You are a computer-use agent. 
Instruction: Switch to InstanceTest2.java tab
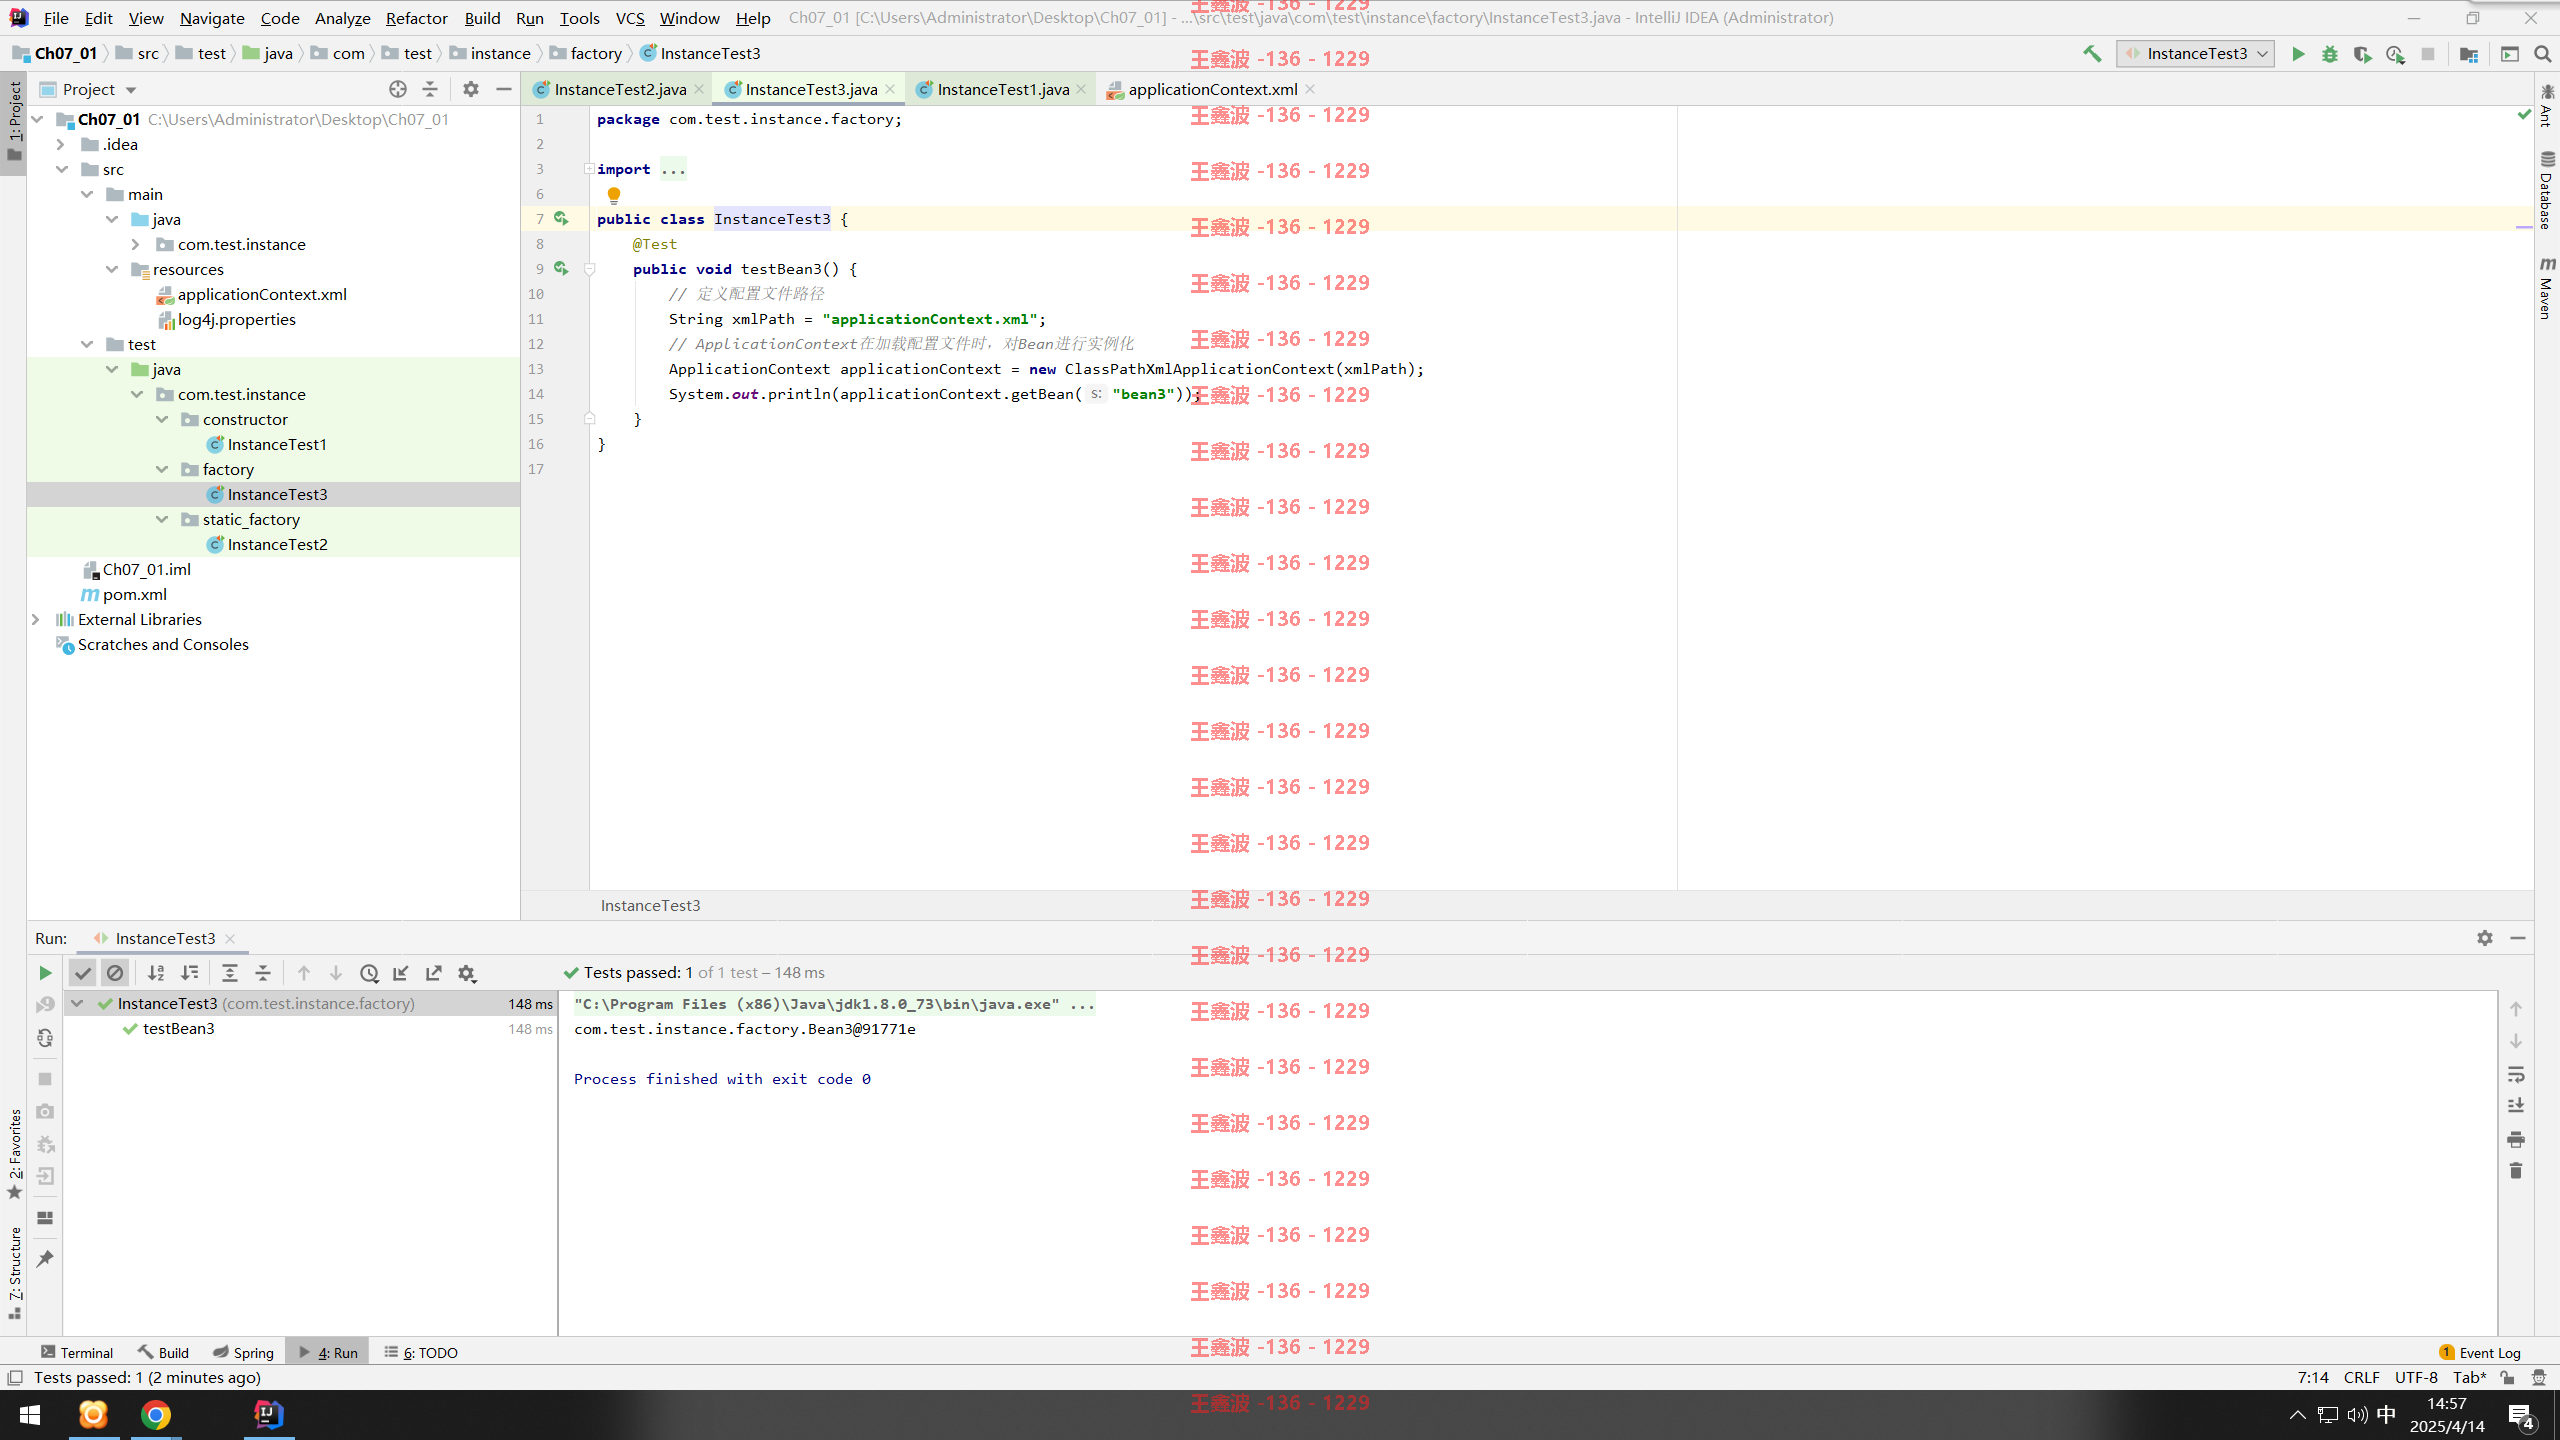point(619,89)
